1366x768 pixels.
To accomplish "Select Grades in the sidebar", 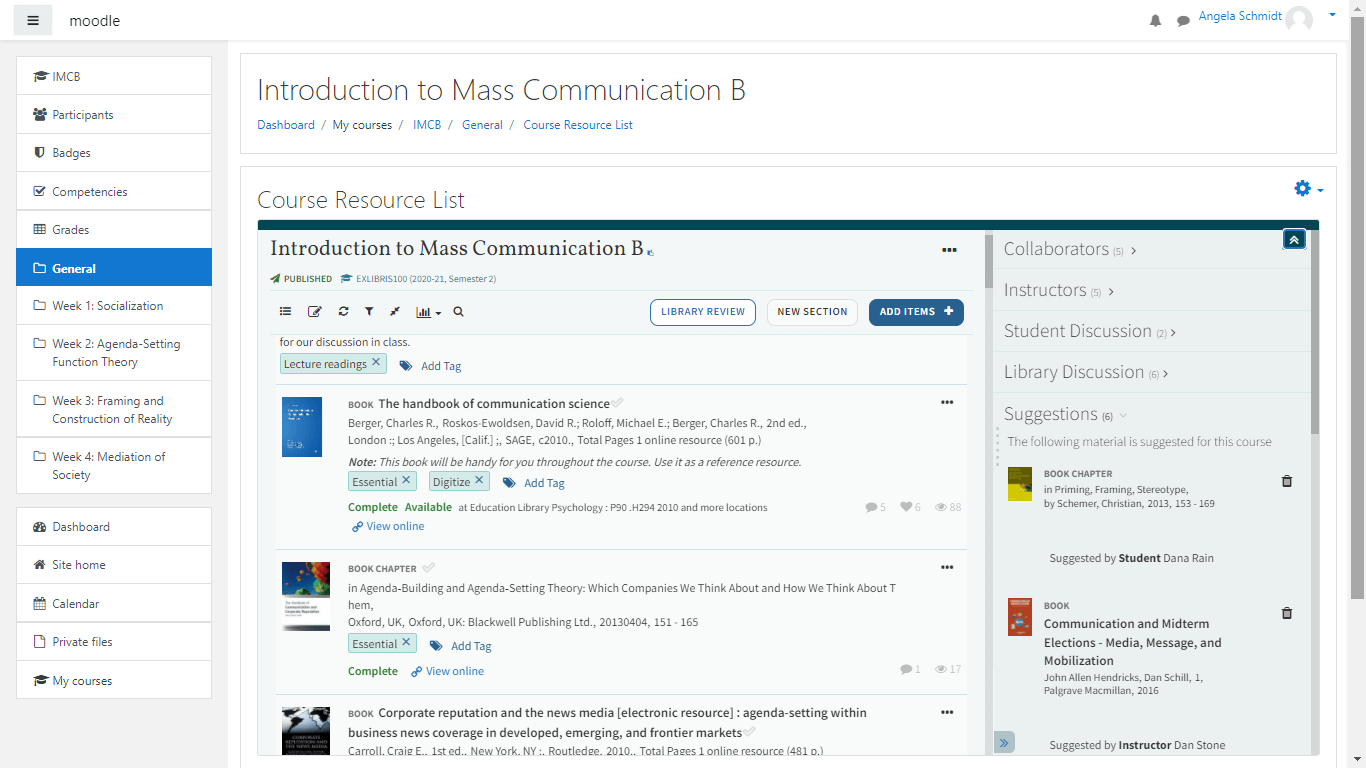I will point(70,230).
